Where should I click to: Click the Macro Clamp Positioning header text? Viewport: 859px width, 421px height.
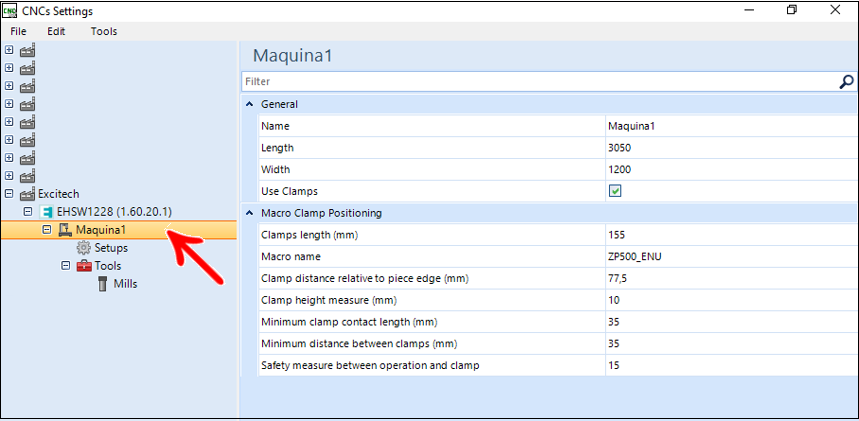tap(322, 213)
